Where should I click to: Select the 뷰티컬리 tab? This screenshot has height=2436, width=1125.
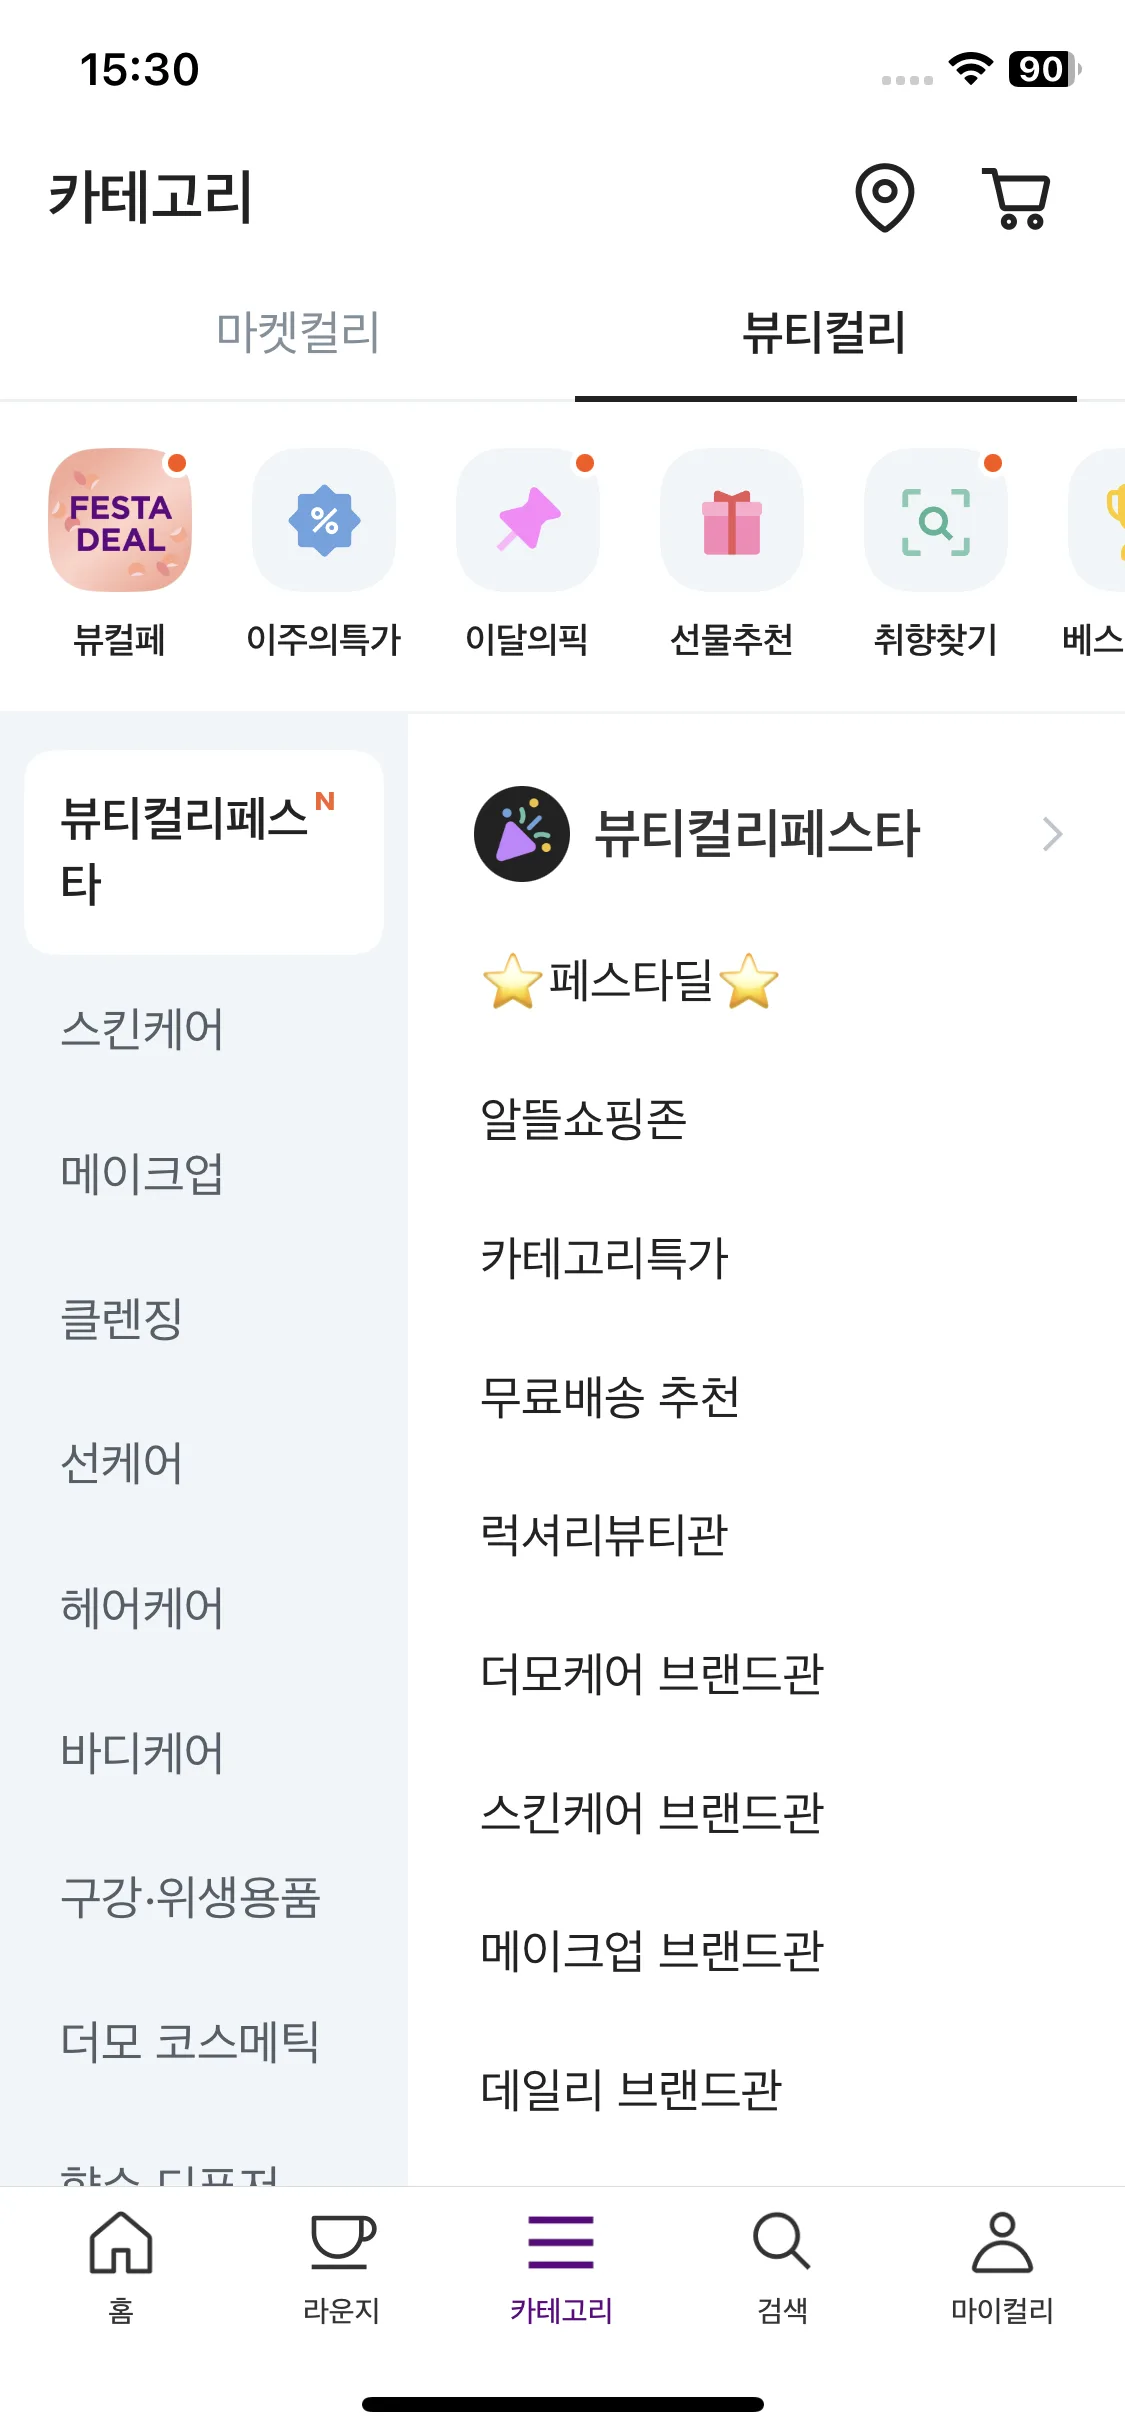click(x=825, y=332)
